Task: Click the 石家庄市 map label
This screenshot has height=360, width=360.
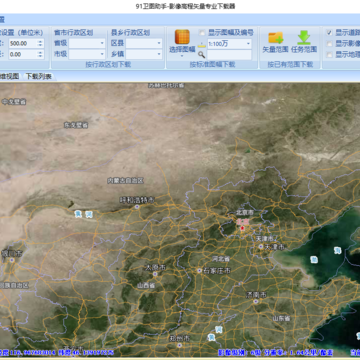Action: point(217,270)
